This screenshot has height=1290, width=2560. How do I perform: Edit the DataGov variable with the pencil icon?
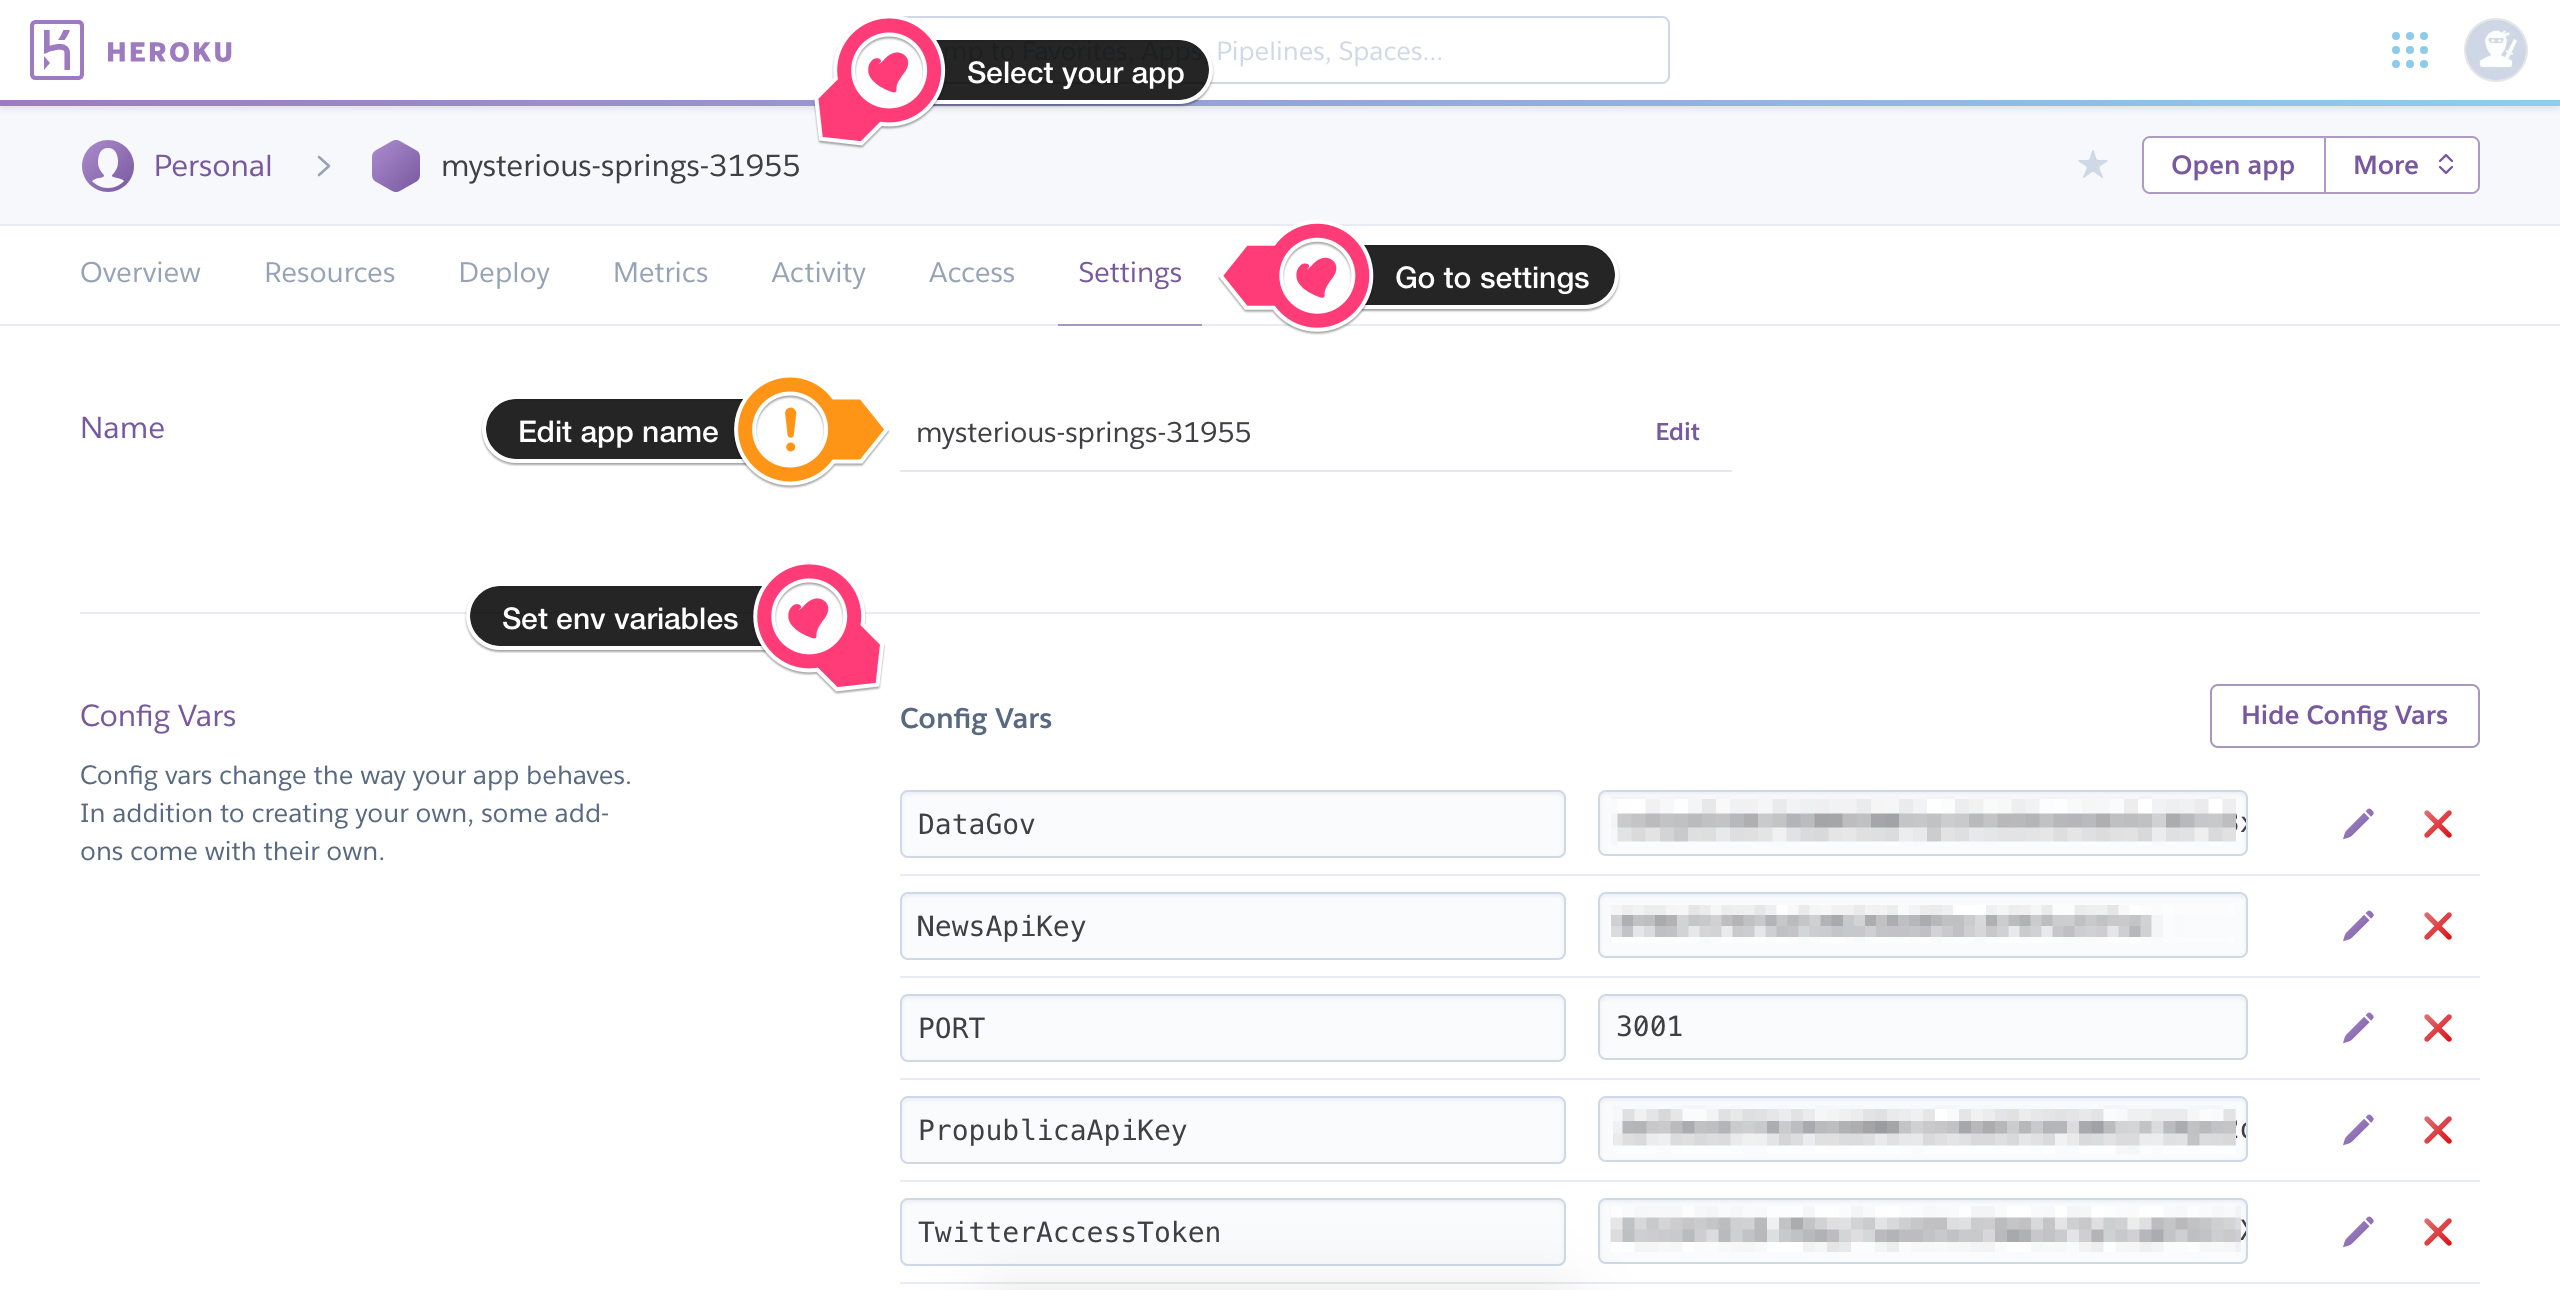2358,824
